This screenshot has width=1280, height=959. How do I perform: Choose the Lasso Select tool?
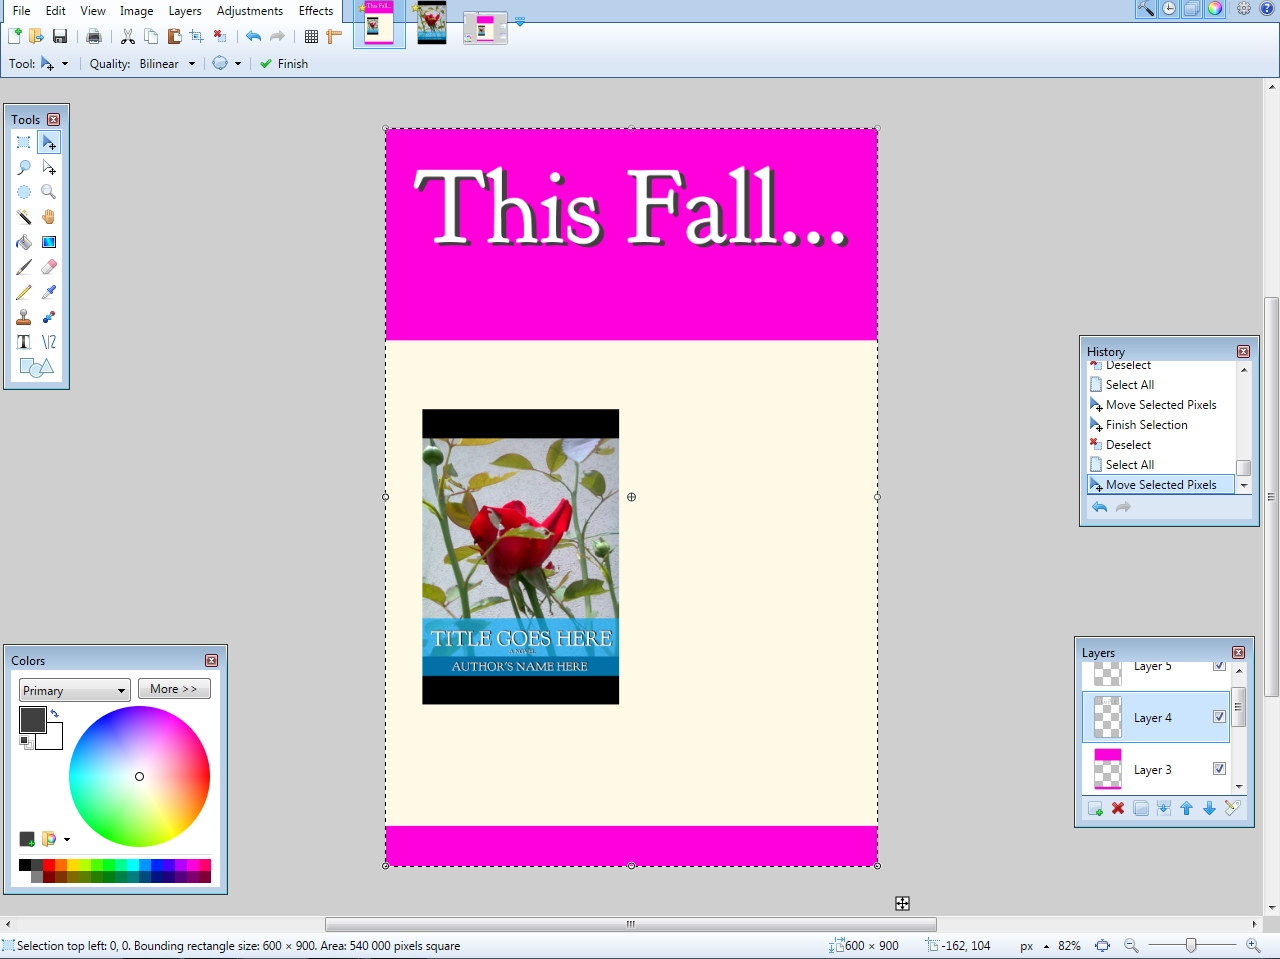[x=24, y=167]
